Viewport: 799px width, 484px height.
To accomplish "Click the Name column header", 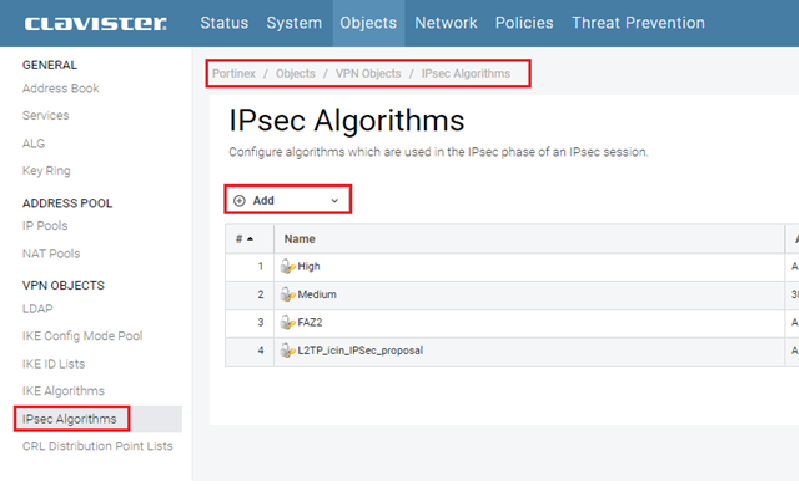I will click(301, 240).
